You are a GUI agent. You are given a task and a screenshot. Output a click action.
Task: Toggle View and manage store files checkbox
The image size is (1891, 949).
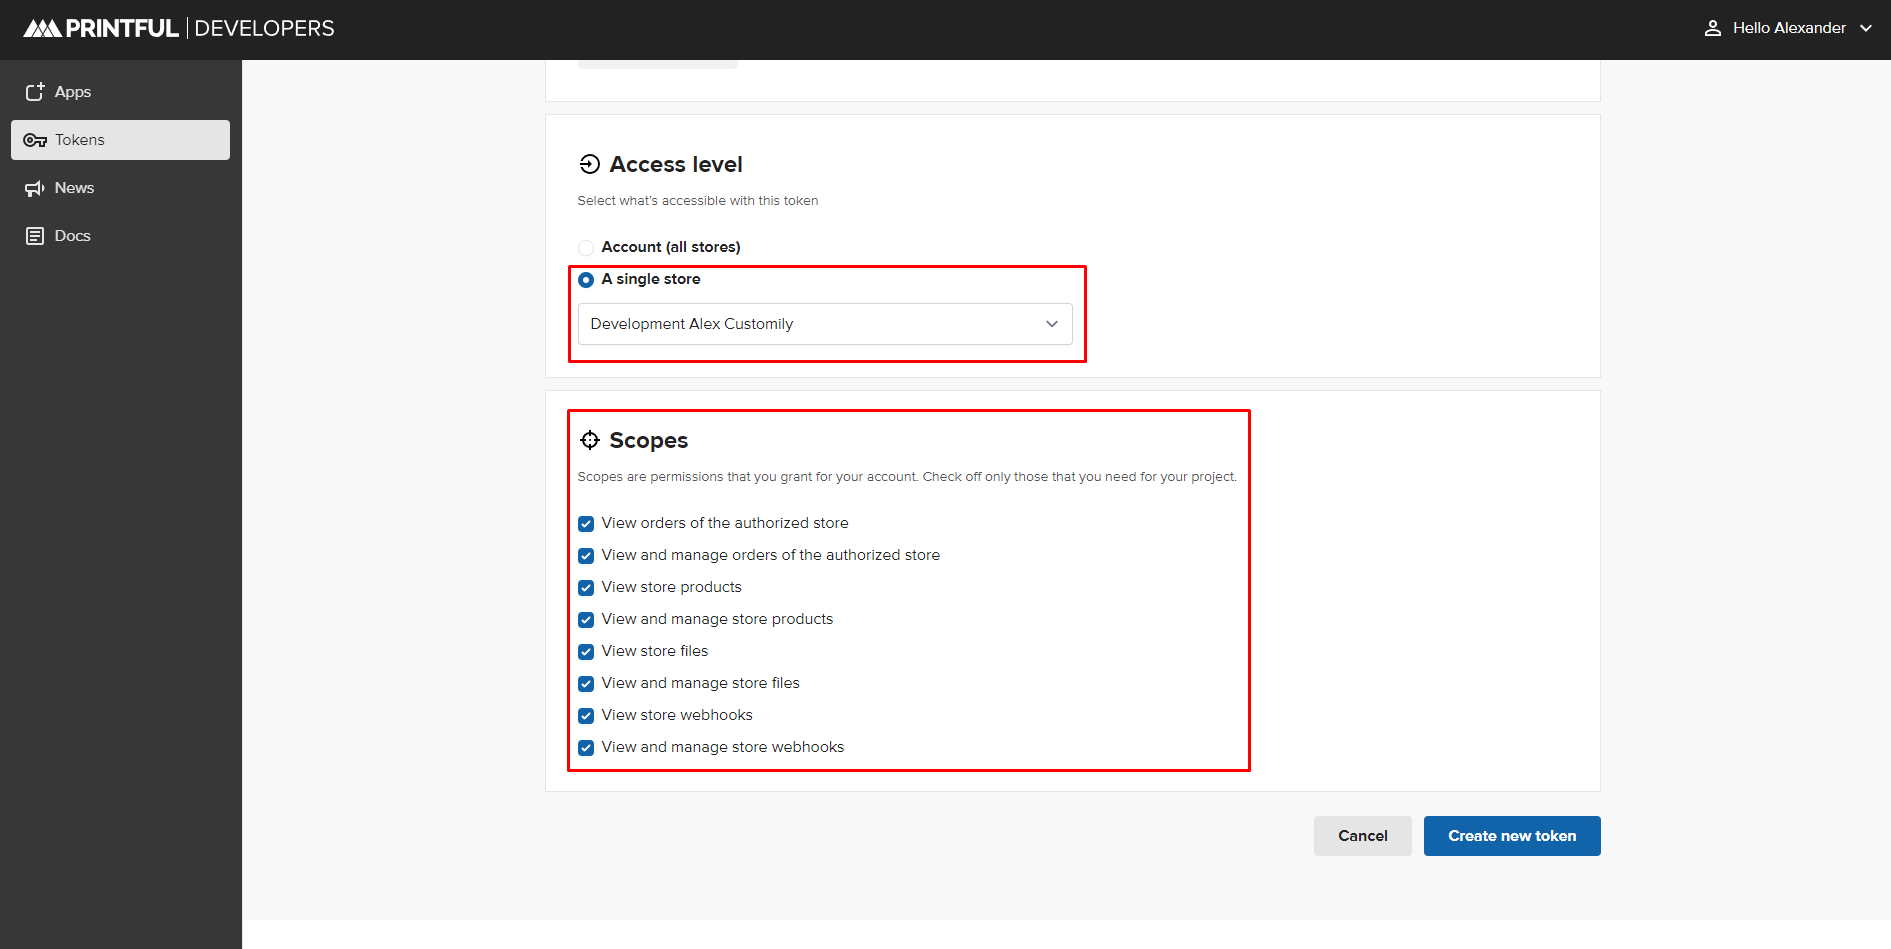pos(586,684)
